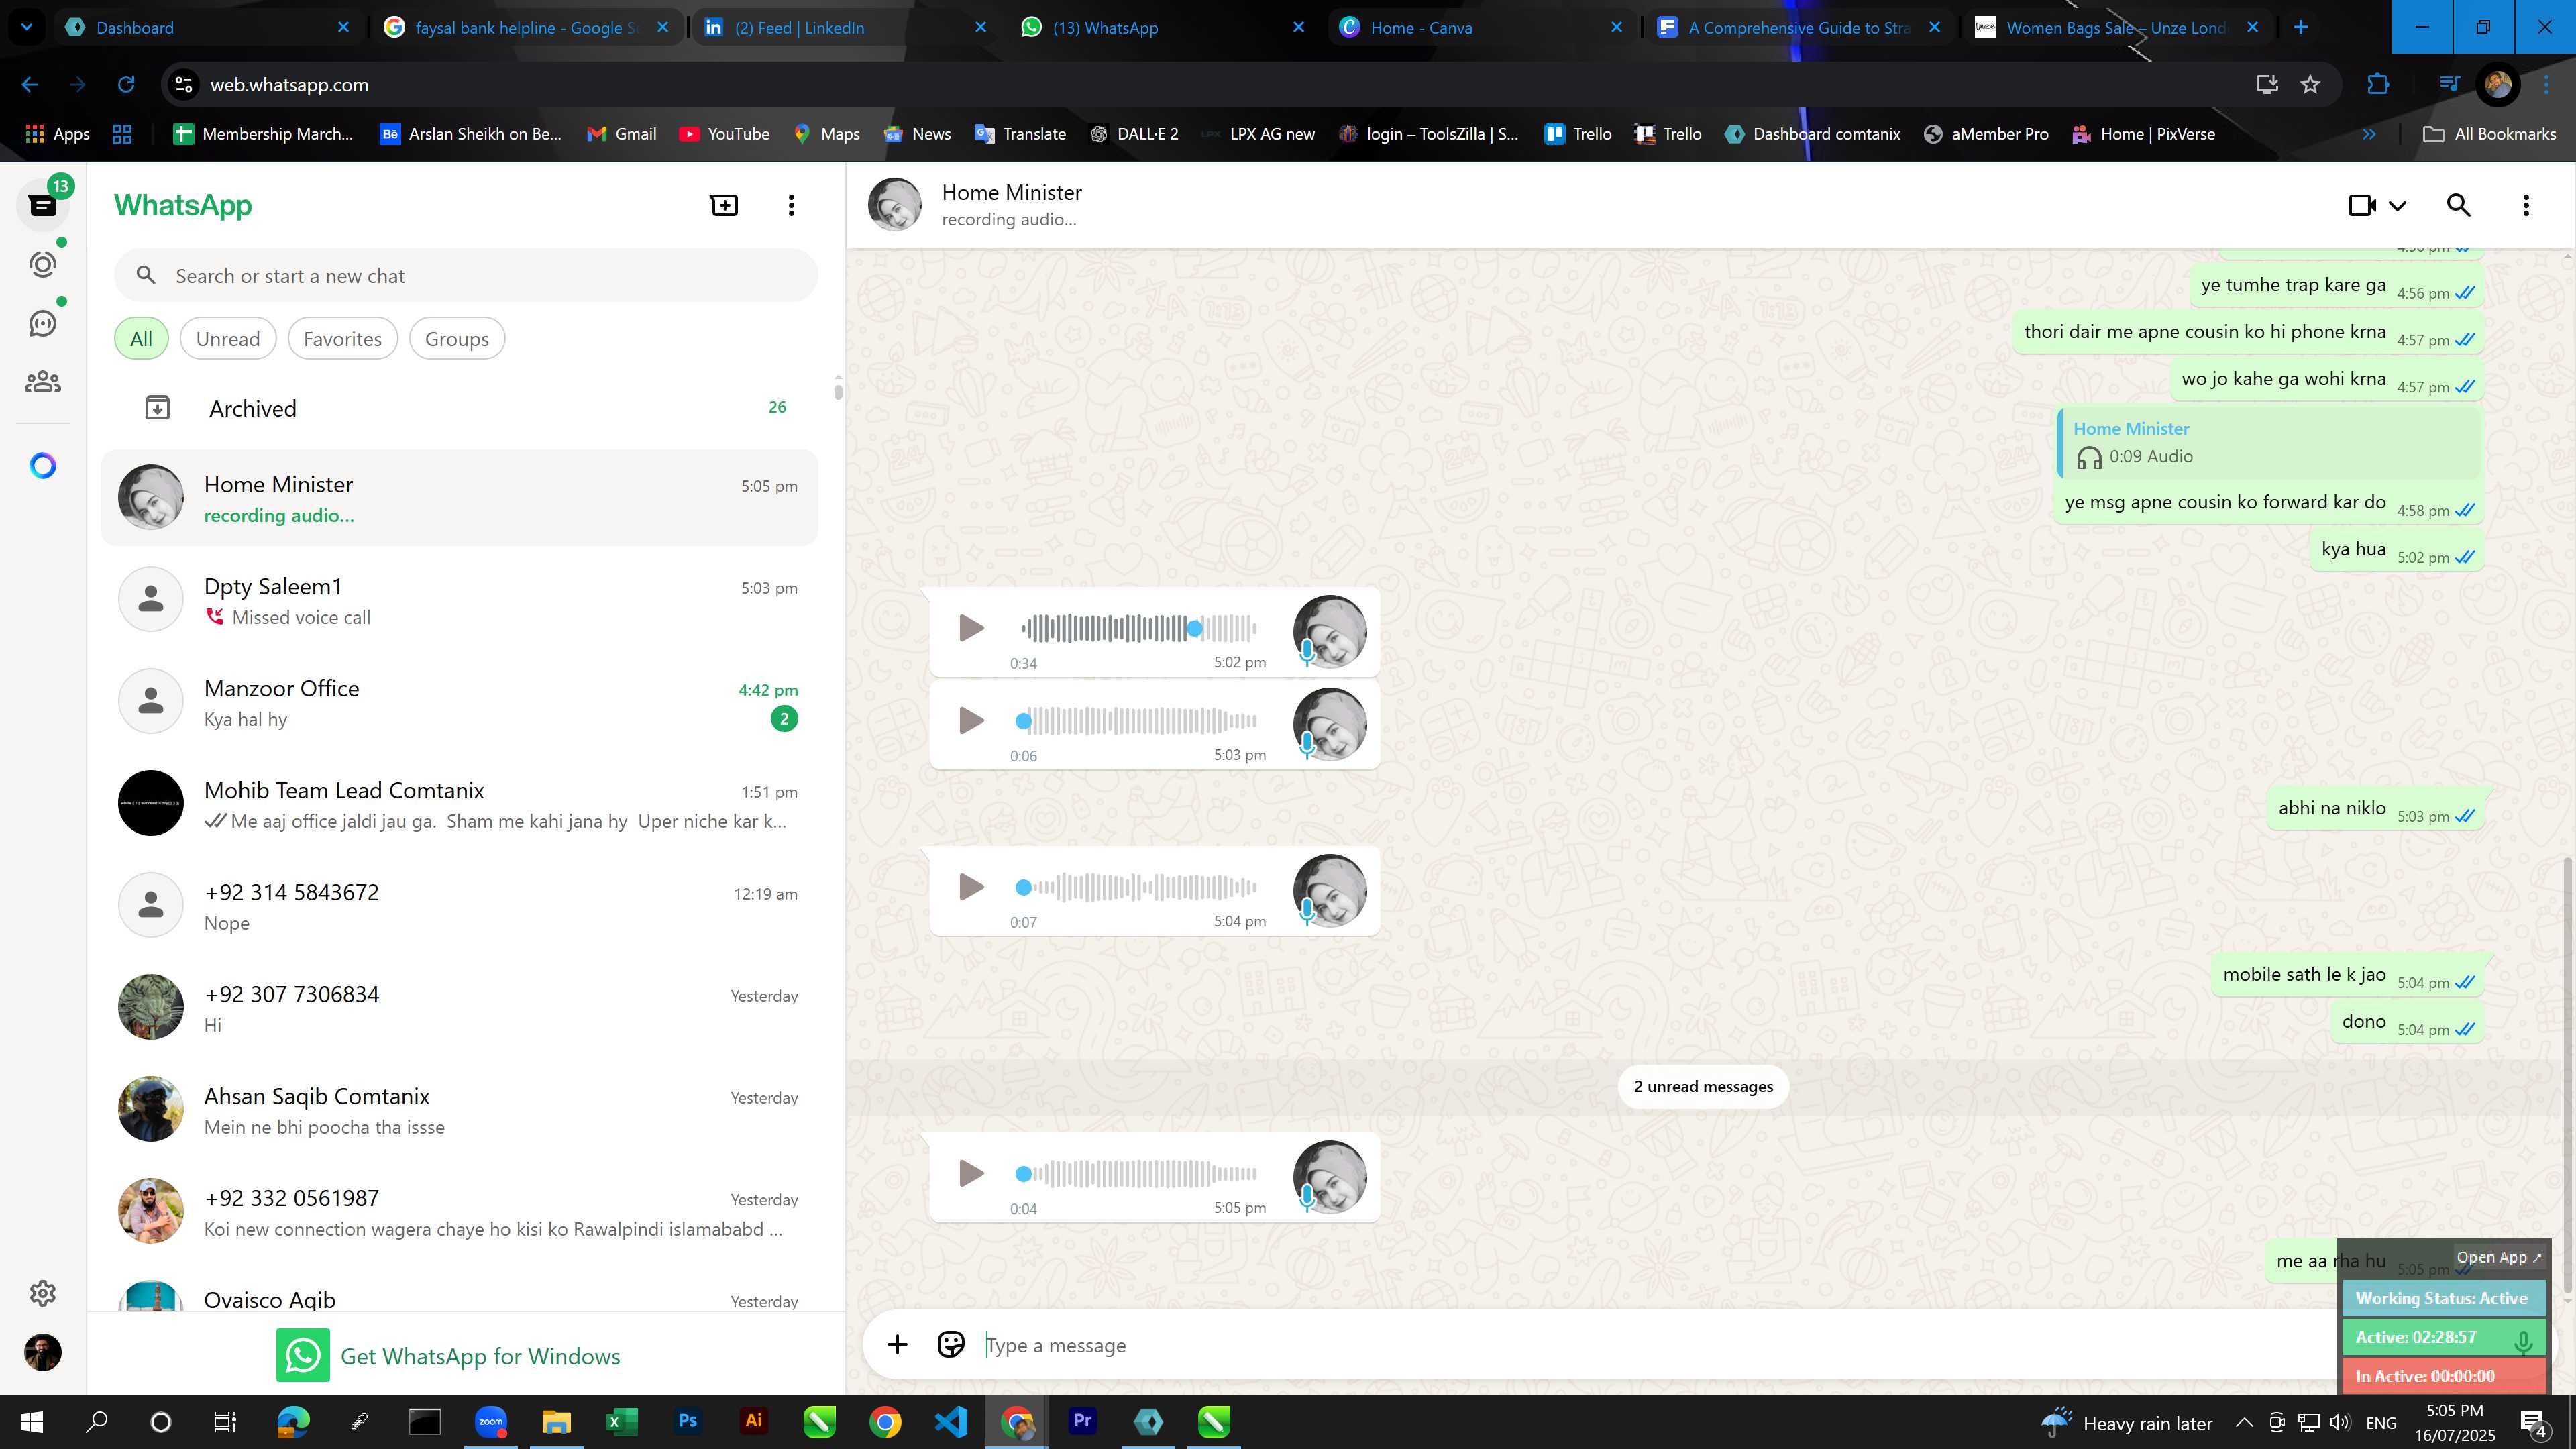The image size is (2576, 1449).
Task: Open the Extensions puzzle icon
Action: [x=2378, y=85]
